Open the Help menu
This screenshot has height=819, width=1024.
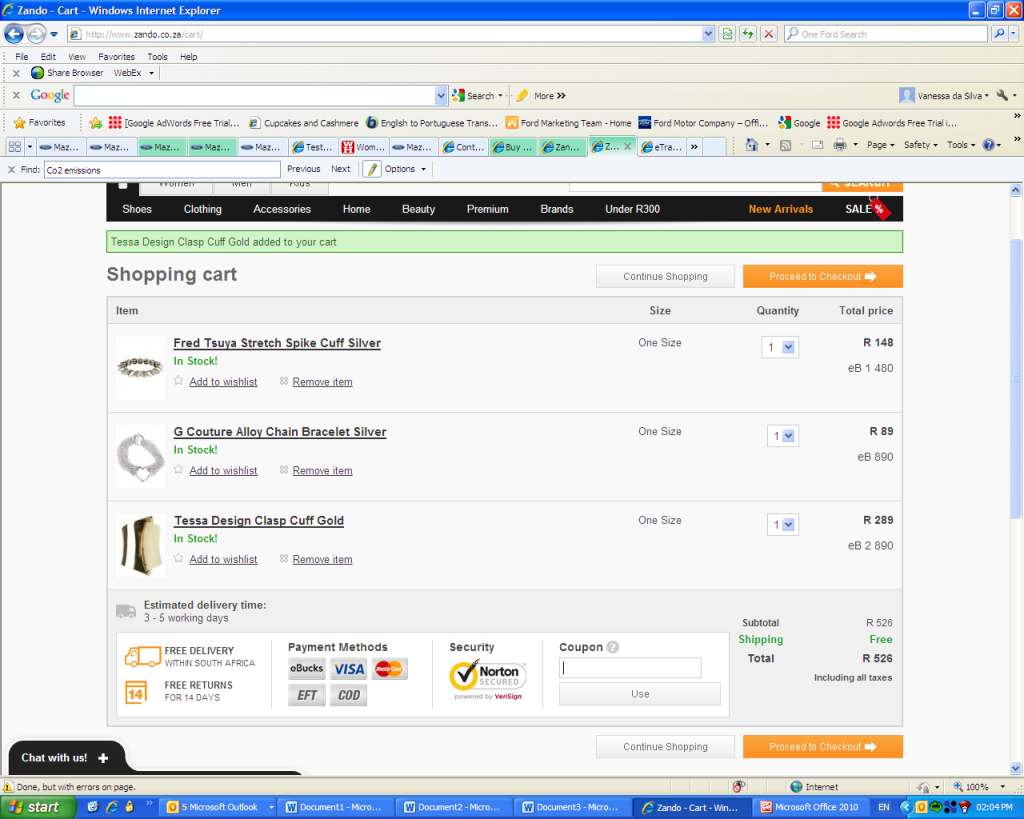click(189, 57)
